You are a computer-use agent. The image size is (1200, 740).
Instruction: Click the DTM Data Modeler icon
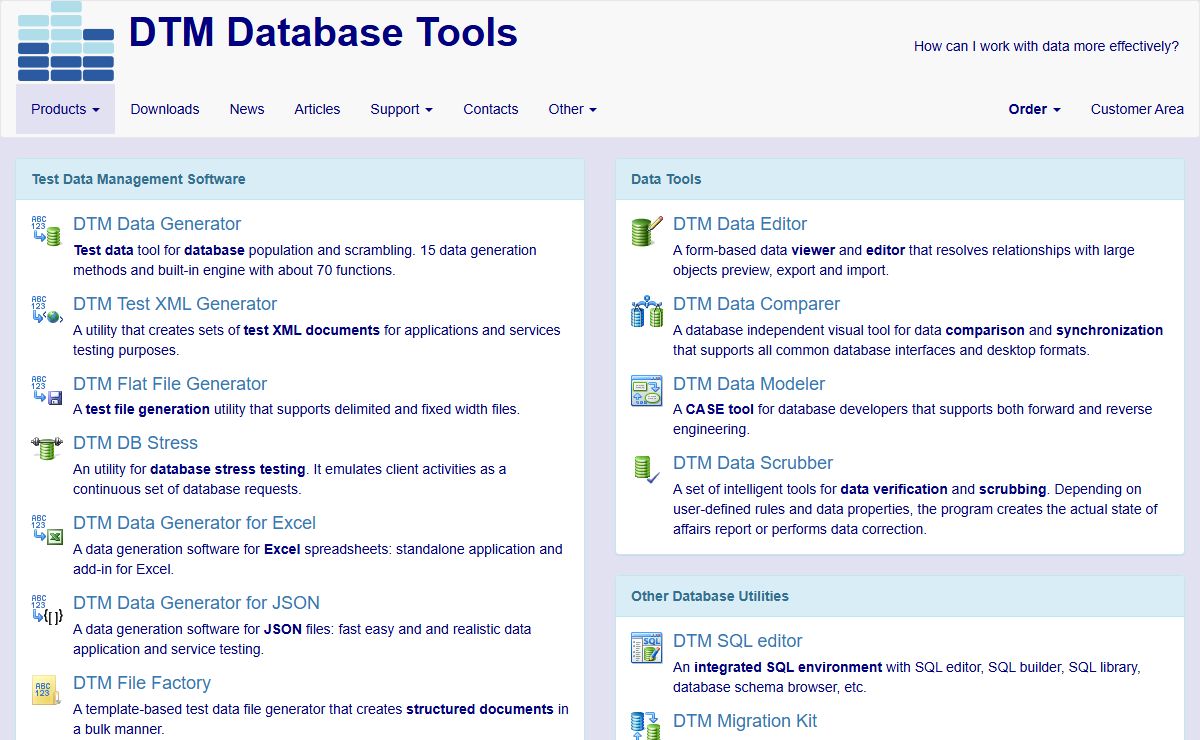[x=646, y=390]
